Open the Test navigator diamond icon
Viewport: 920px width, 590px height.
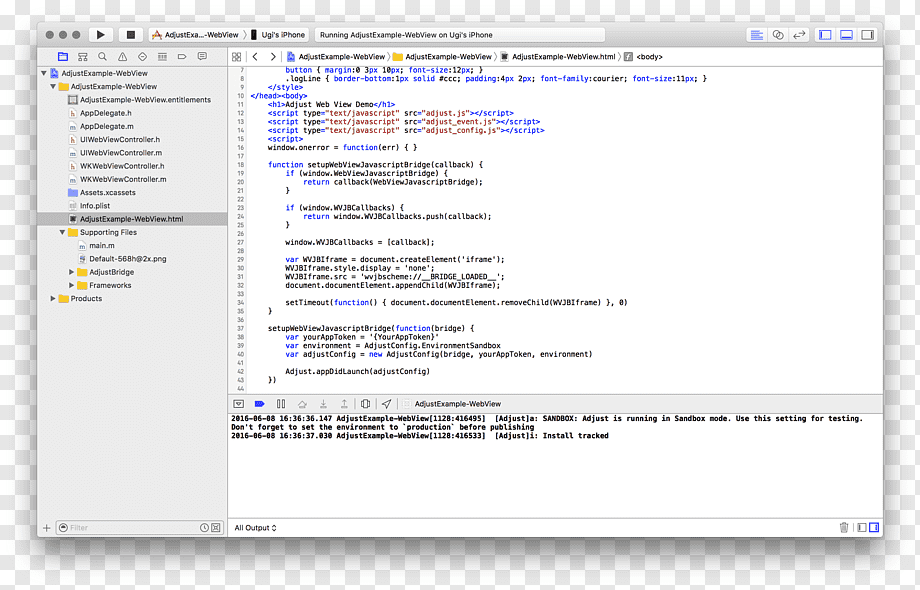point(142,57)
